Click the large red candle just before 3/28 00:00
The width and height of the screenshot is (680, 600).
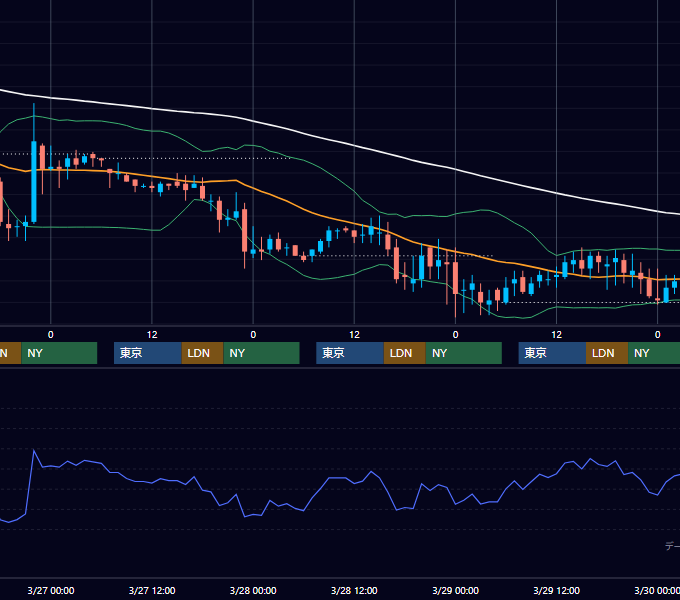245,230
